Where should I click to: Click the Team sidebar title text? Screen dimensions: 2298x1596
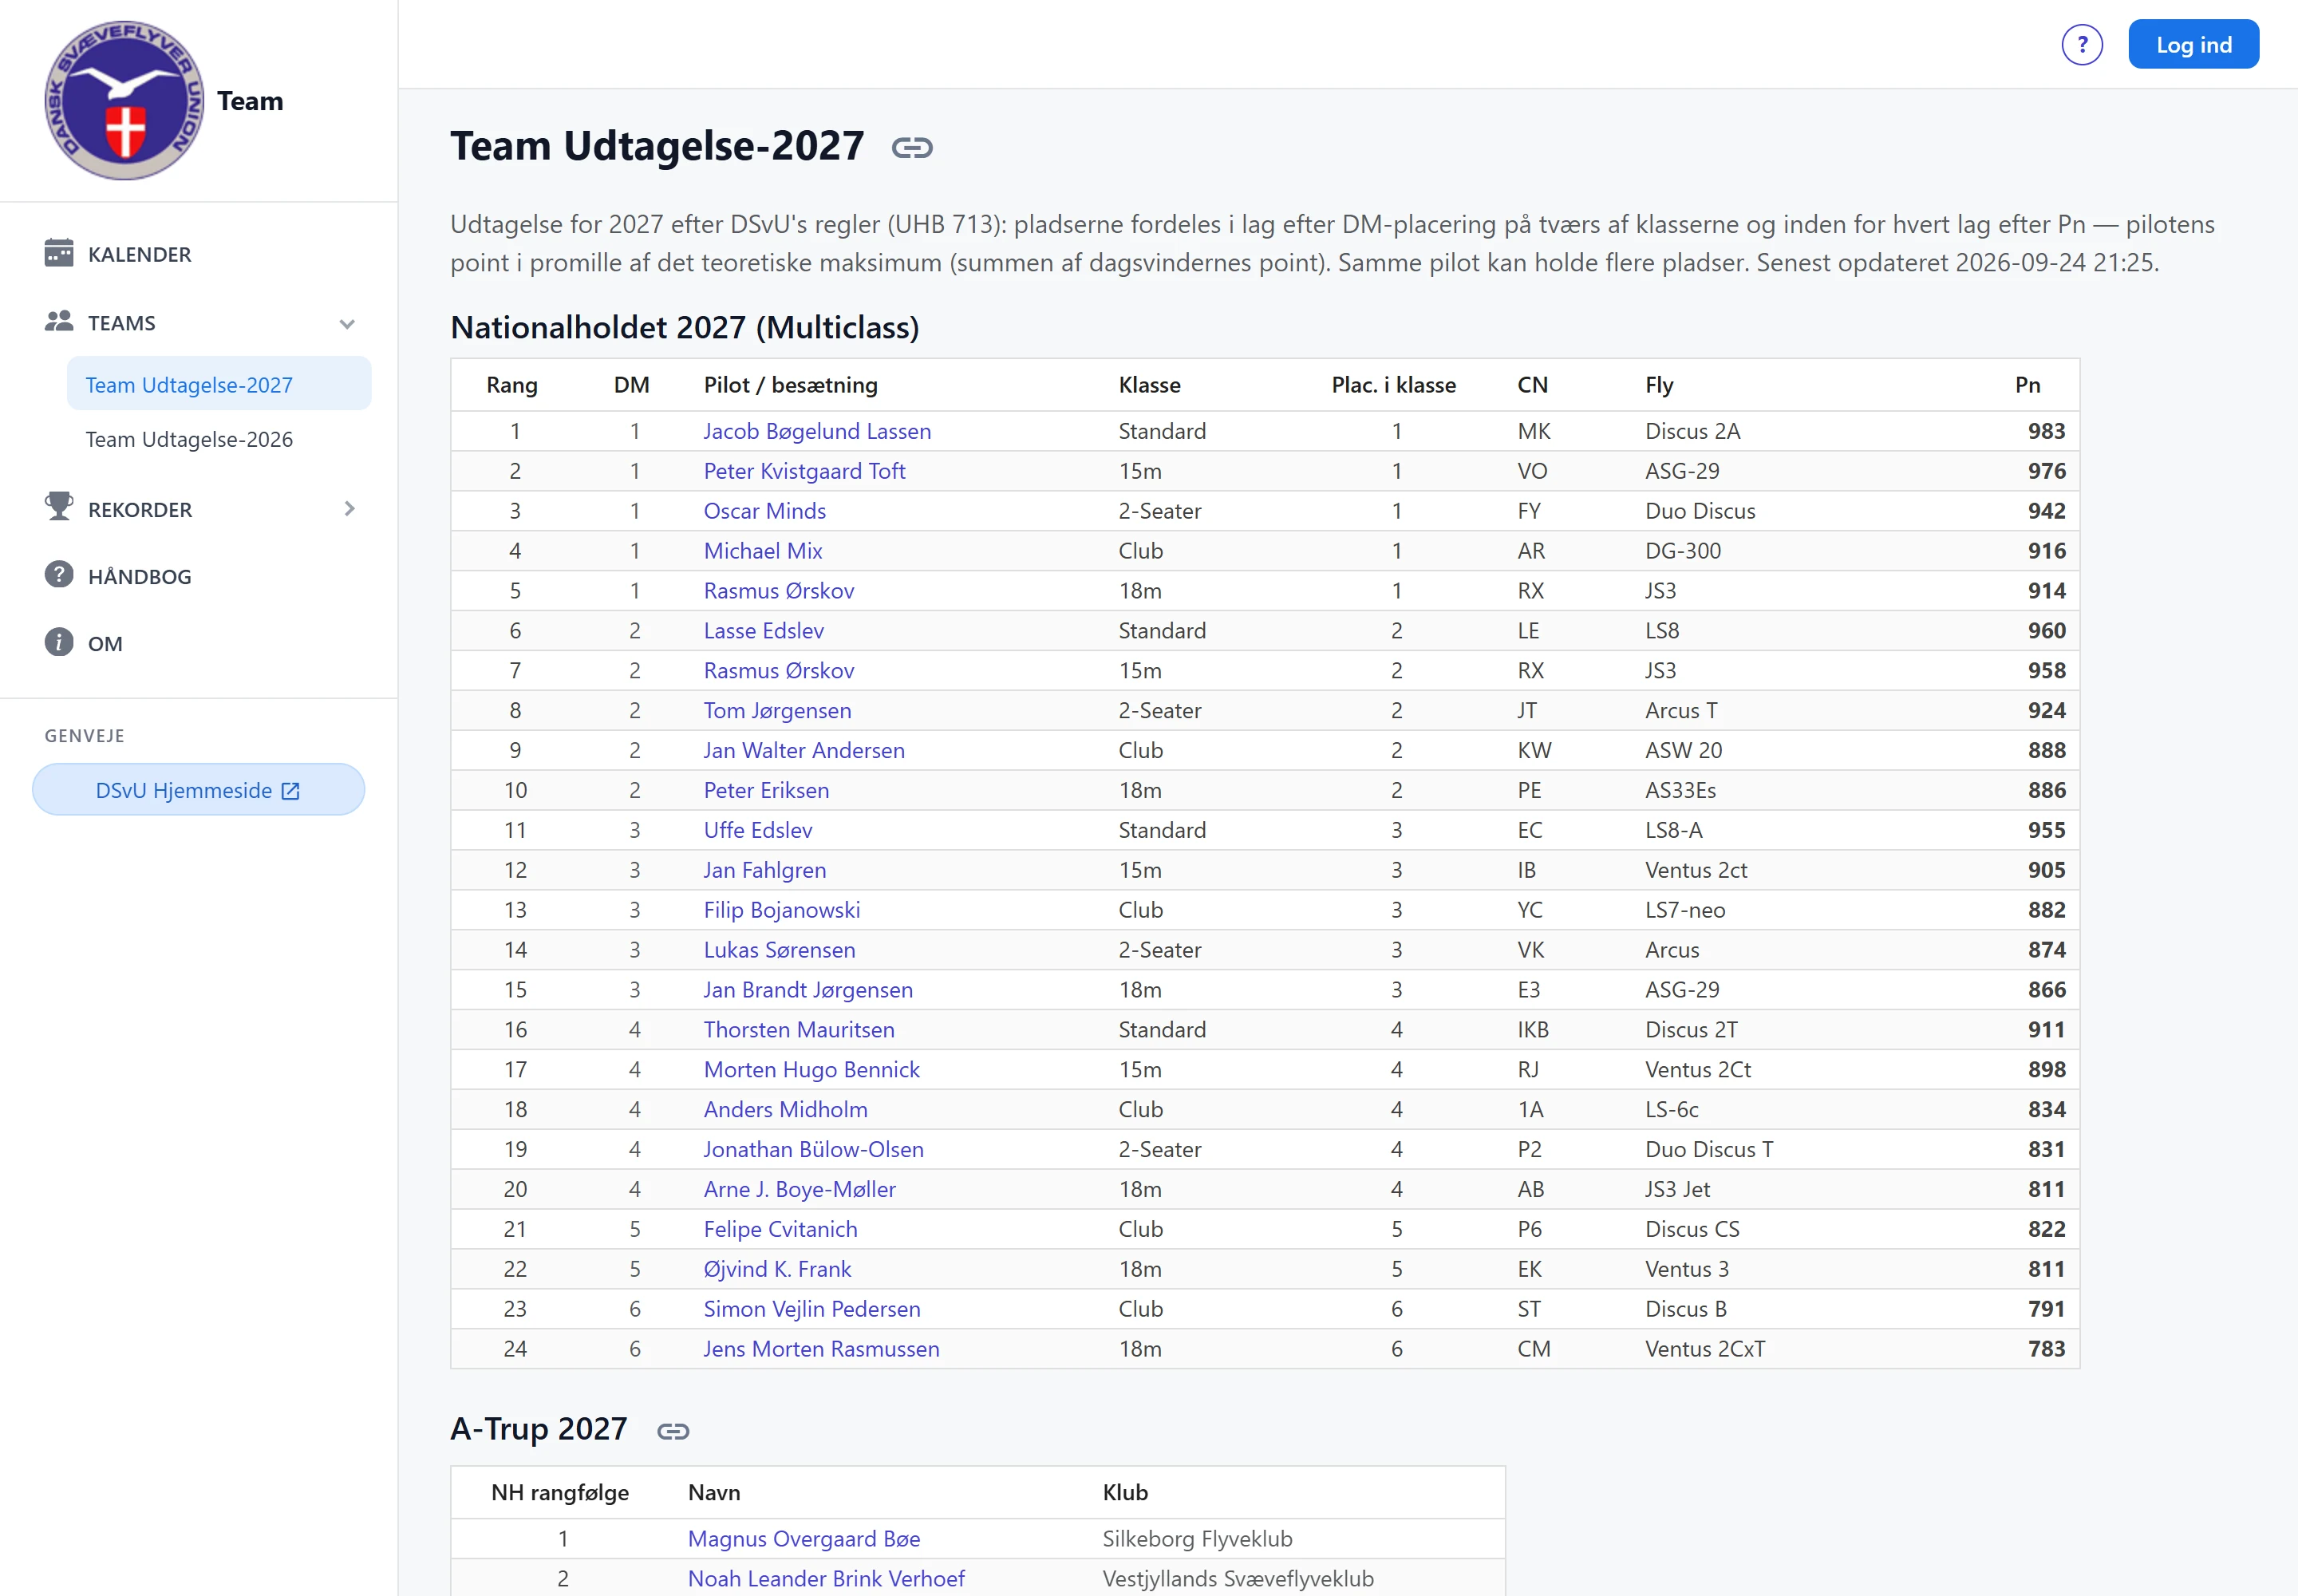point(250,101)
